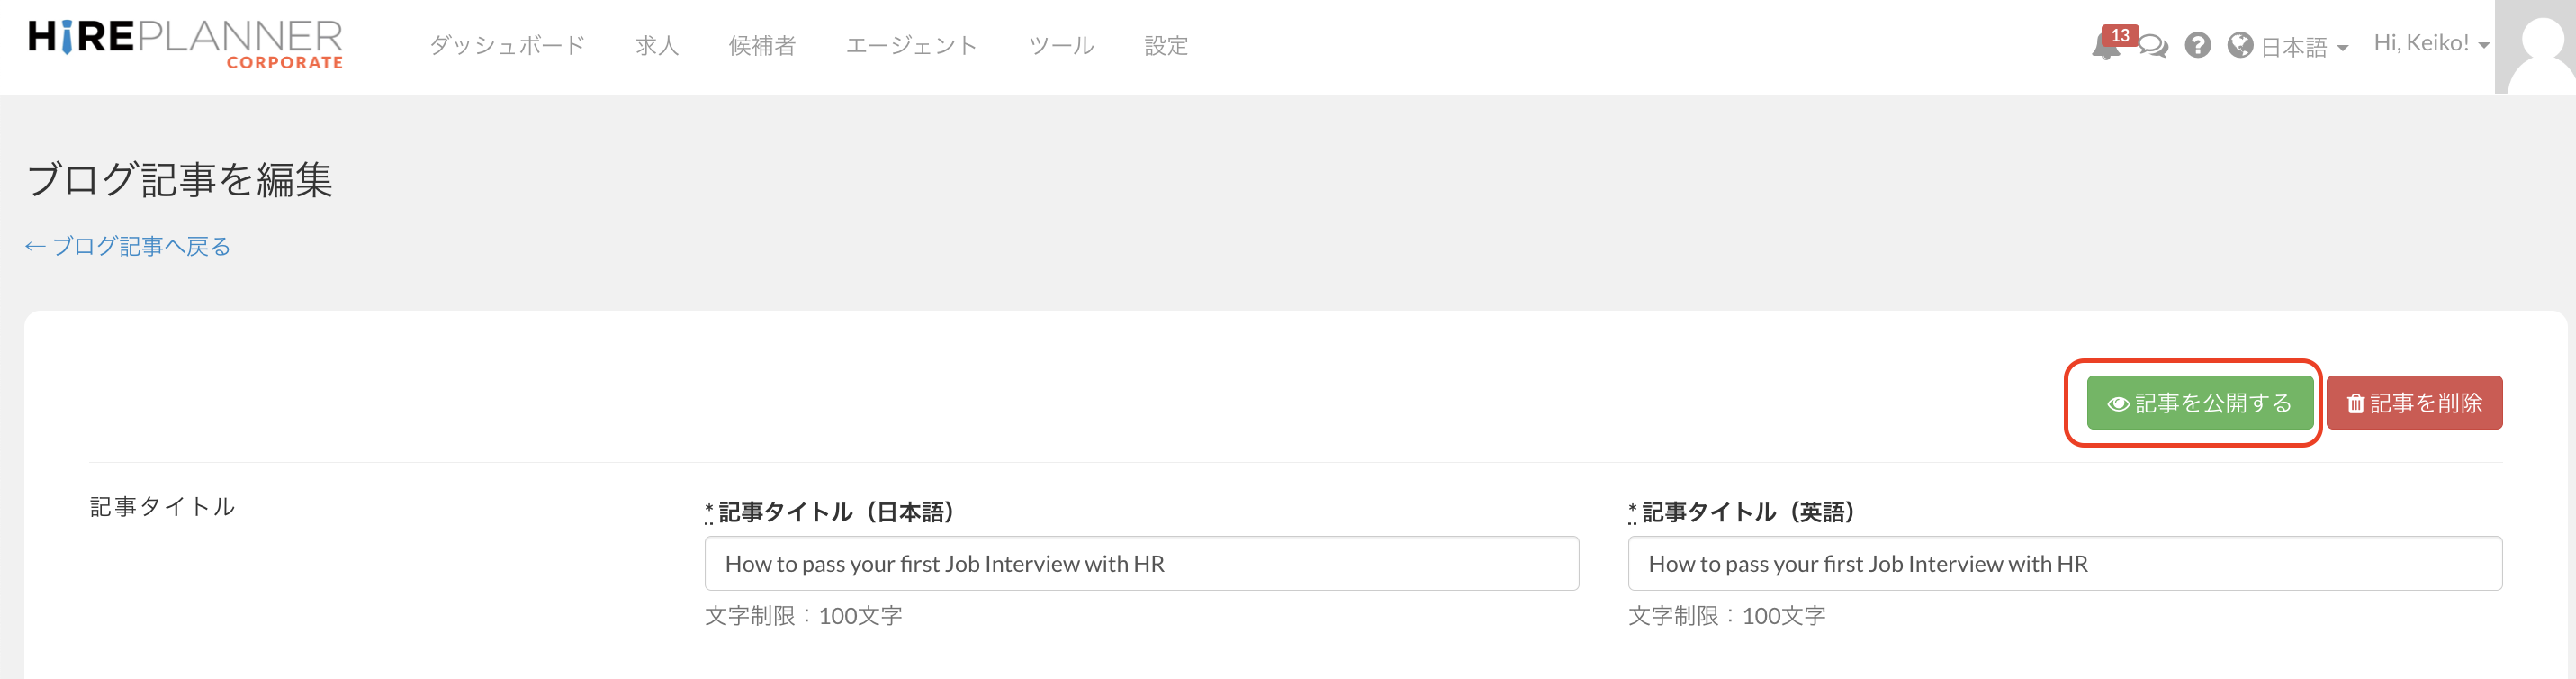This screenshot has height=679, width=2576.
Task: Go to the 候補者 menu
Action: point(762,46)
